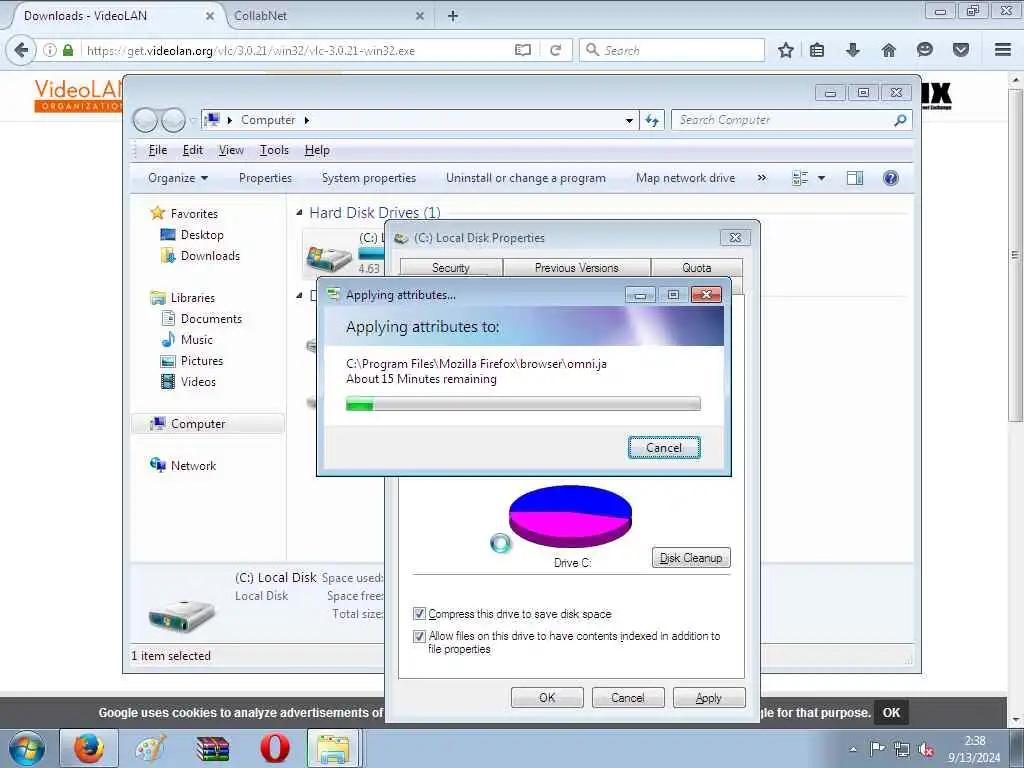Click Apply in Local Disk Properties dialog

709,697
